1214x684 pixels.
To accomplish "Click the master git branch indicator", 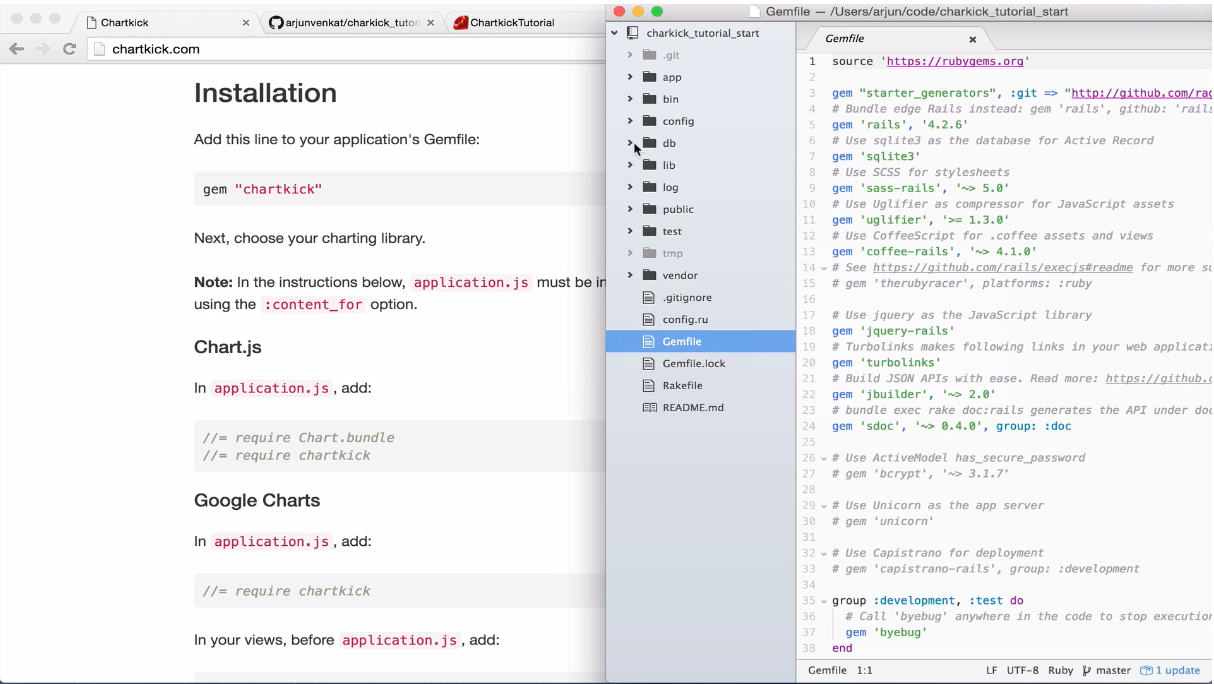I will tap(1106, 670).
